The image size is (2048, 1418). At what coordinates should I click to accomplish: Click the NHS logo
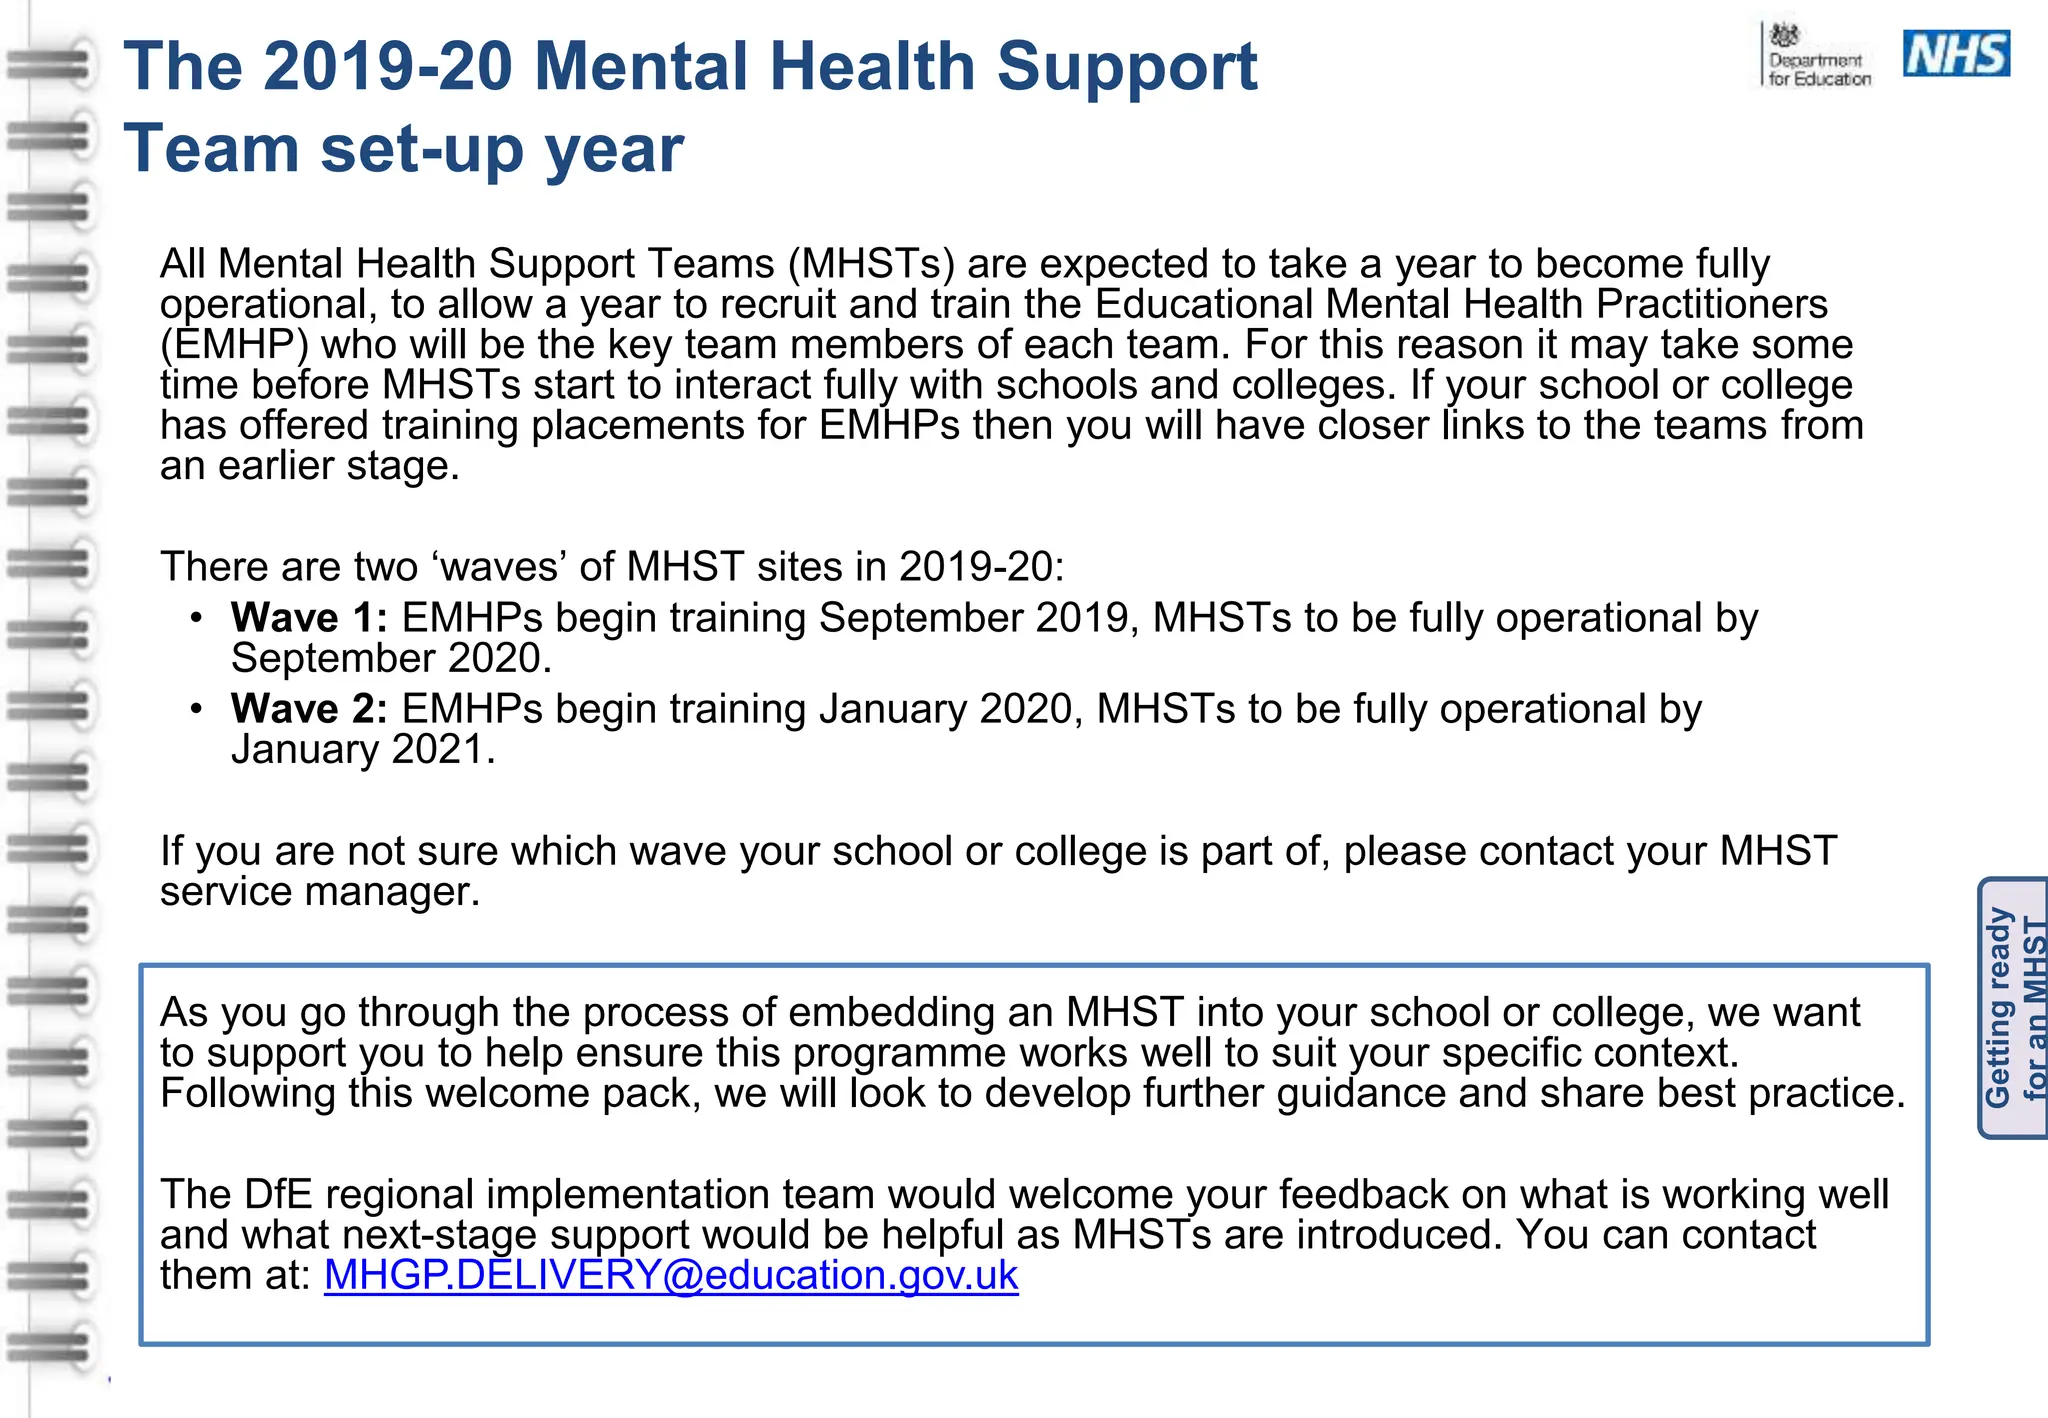point(1956,54)
